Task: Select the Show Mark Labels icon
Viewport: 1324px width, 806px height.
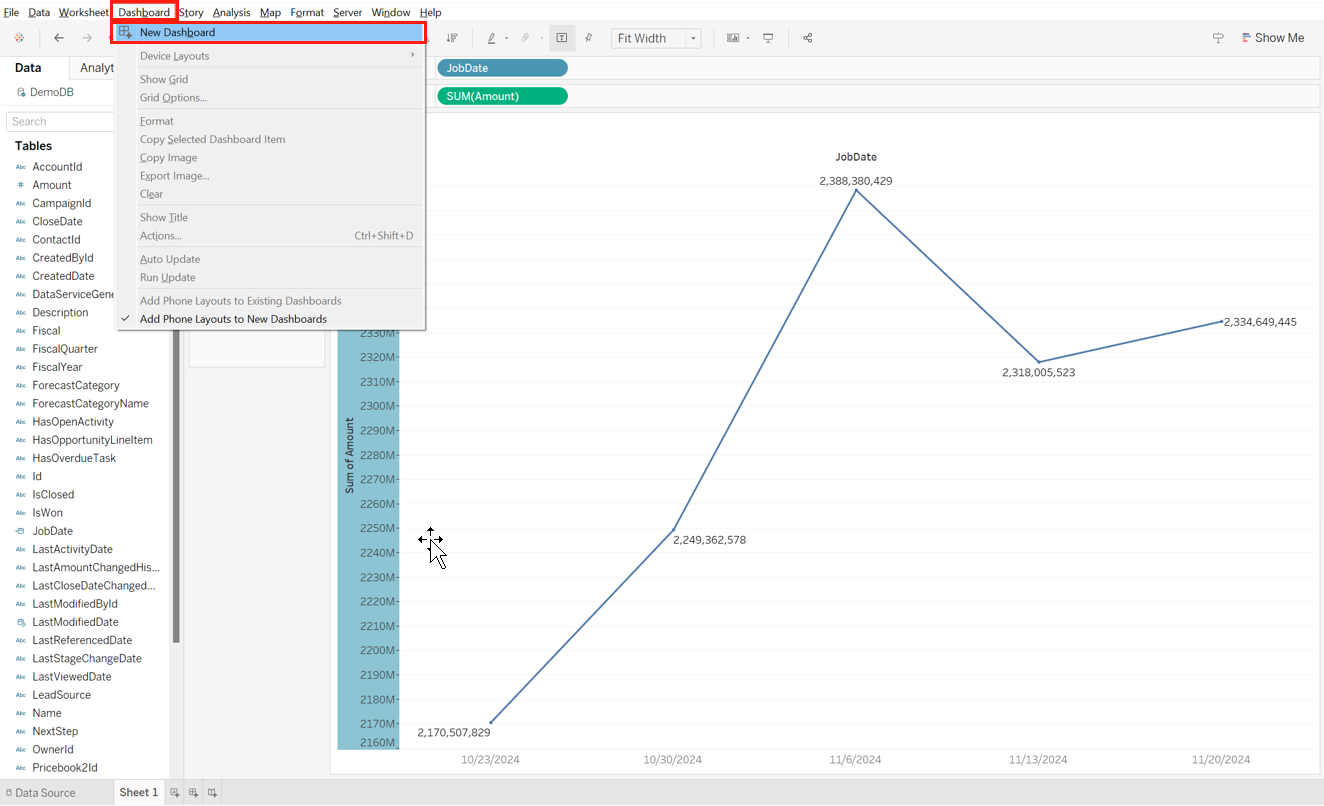Action: [x=562, y=37]
